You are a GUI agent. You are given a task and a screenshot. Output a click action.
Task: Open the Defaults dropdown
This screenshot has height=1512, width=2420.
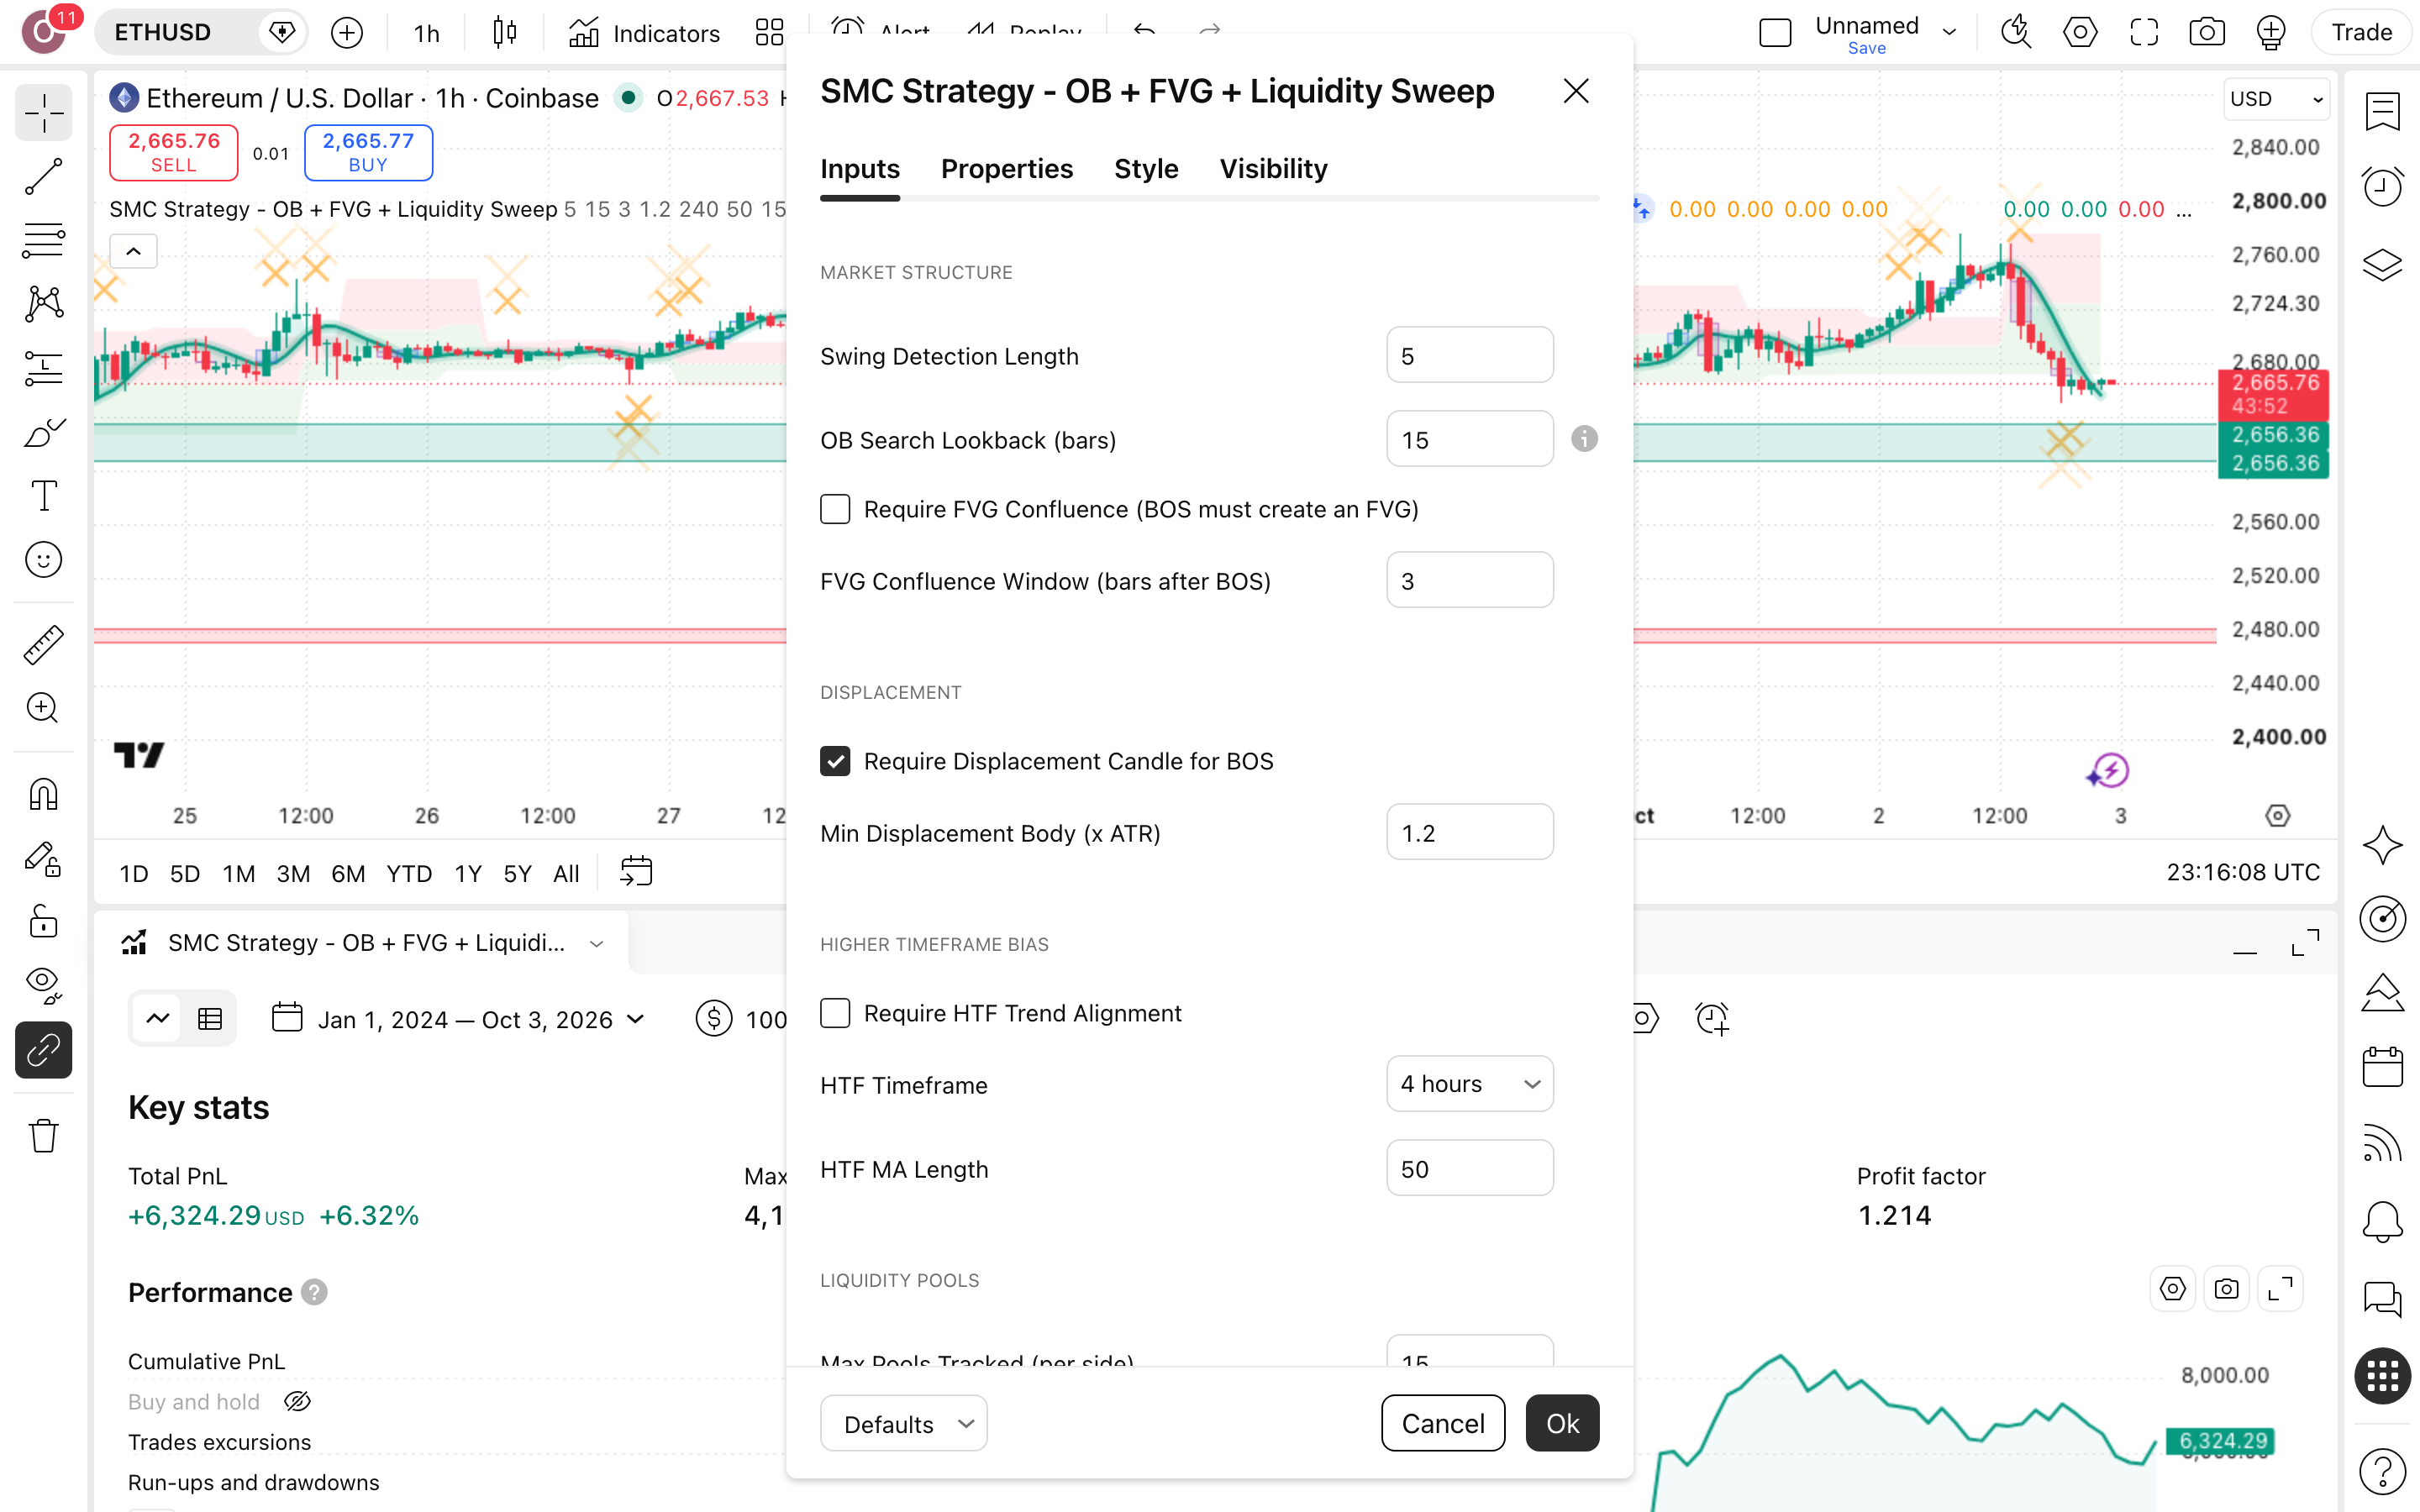click(x=904, y=1423)
